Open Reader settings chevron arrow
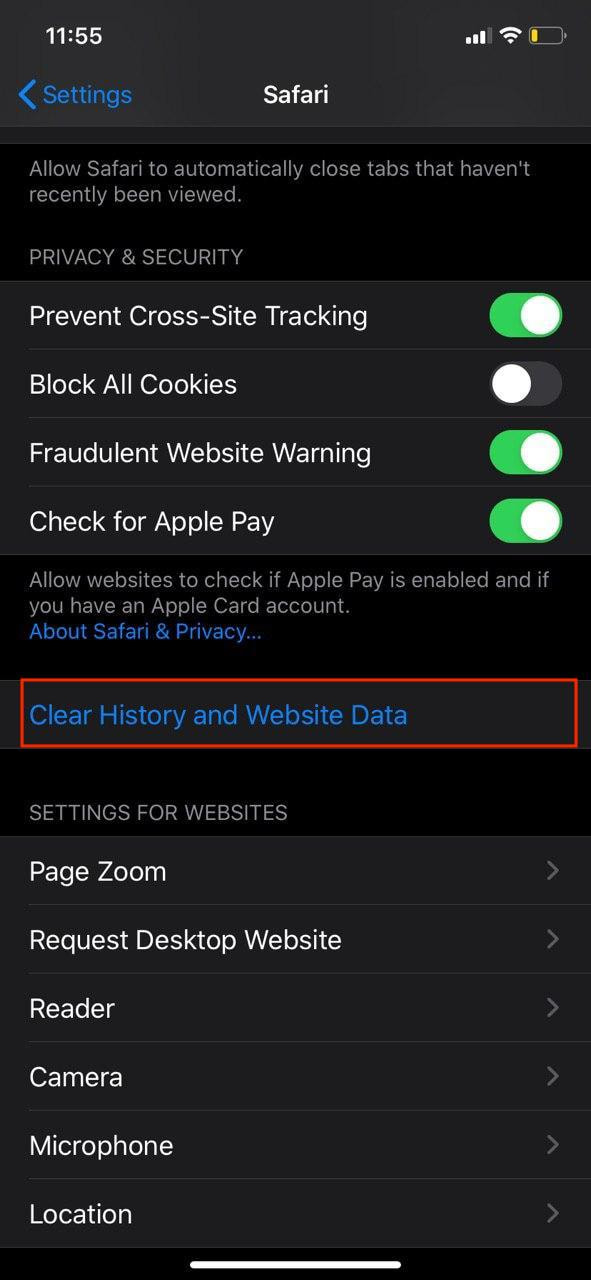The image size is (591, 1280). tap(552, 1008)
